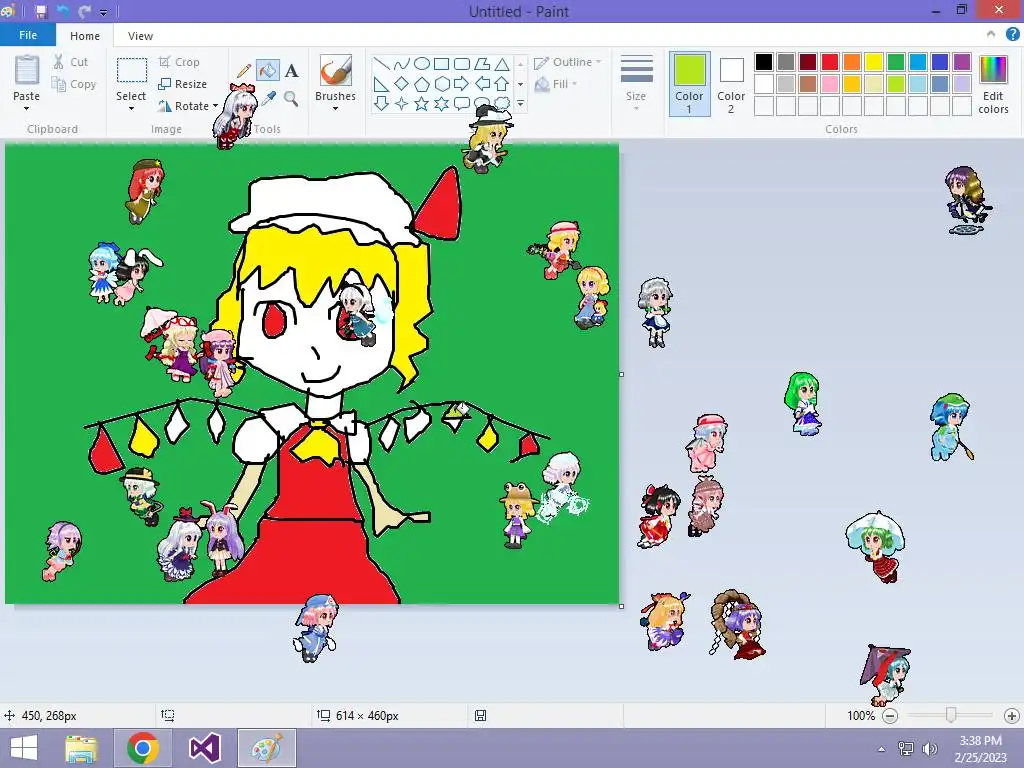Open the Edit colors dialog
This screenshot has height=768, width=1024.
click(x=993, y=84)
